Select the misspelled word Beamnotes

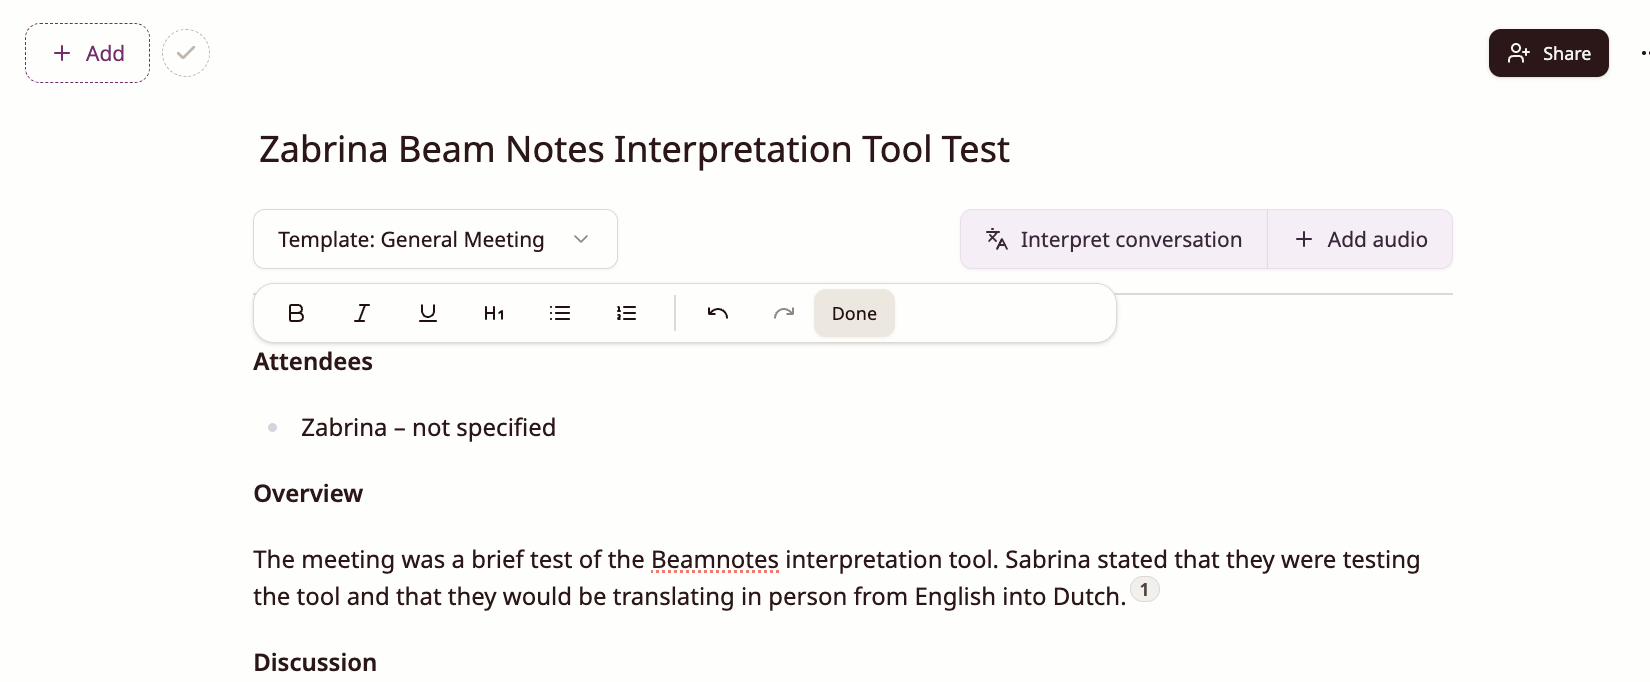coord(715,560)
